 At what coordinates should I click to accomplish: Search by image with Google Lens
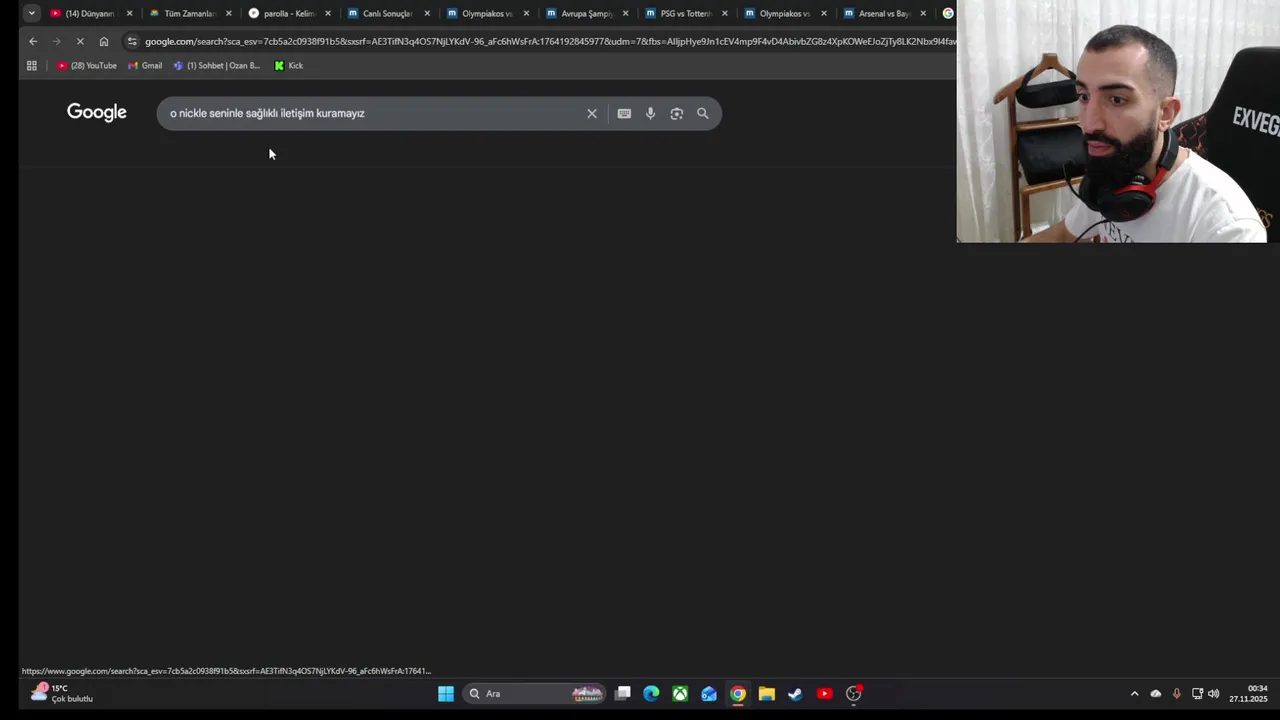pos(676,114)
